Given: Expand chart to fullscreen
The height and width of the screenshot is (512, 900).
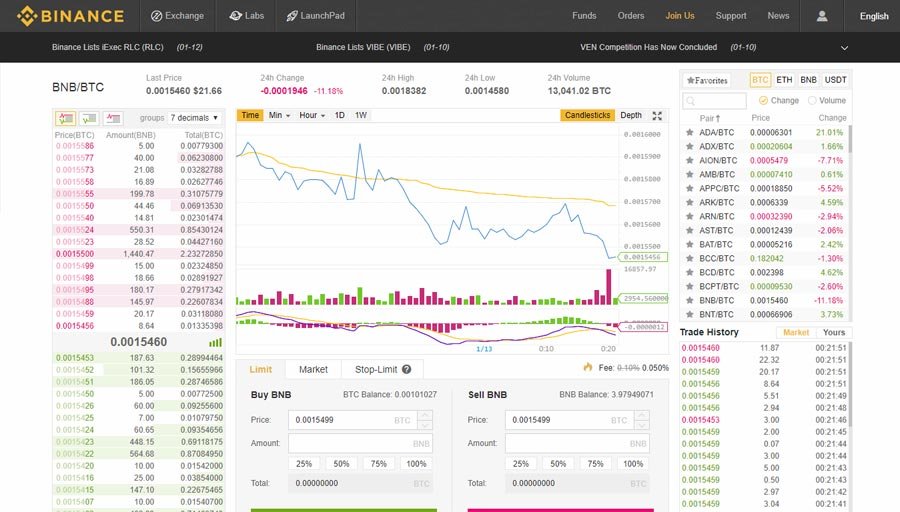Looking at the screenshot, I should coord(657,115).
